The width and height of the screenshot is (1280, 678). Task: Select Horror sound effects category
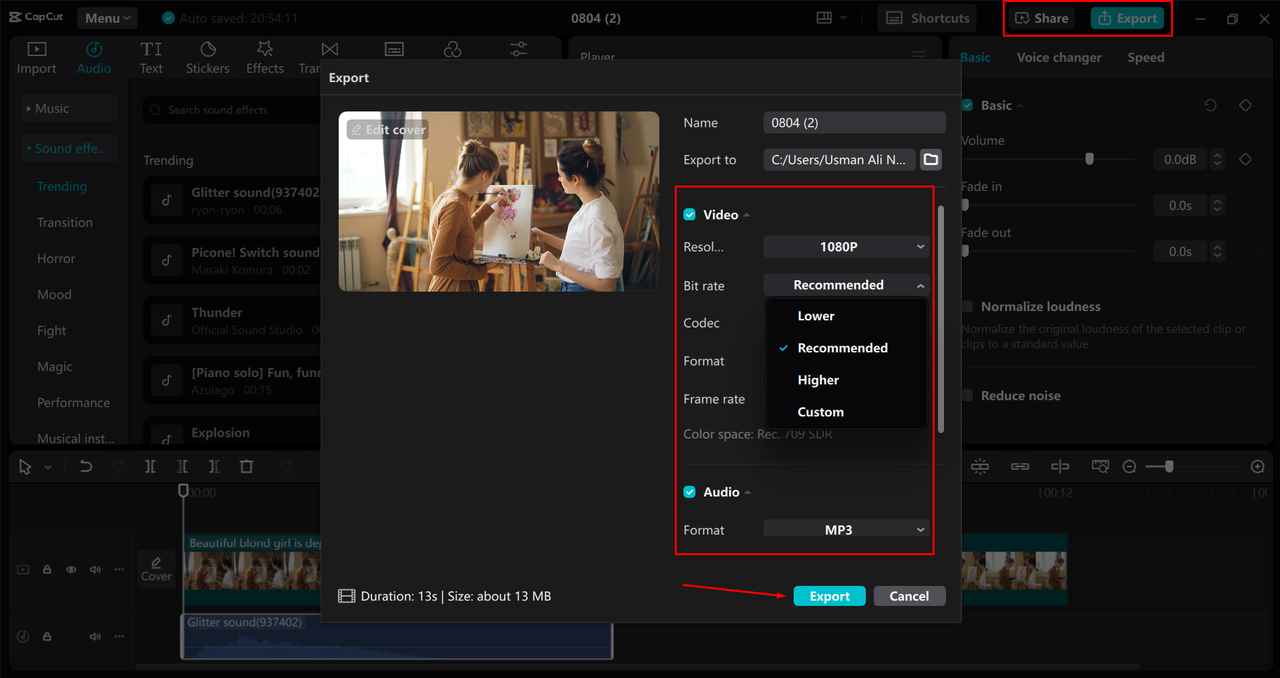[56, 258]
